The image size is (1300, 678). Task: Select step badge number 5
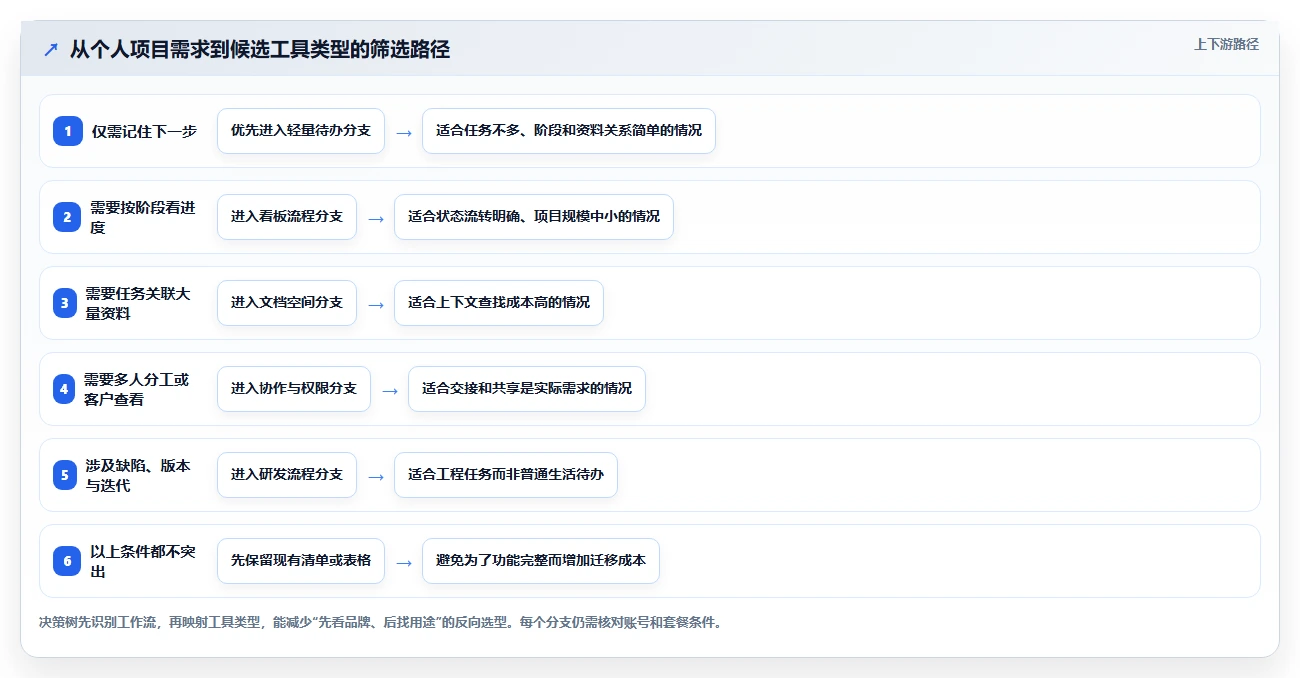[x=65, y=475]
